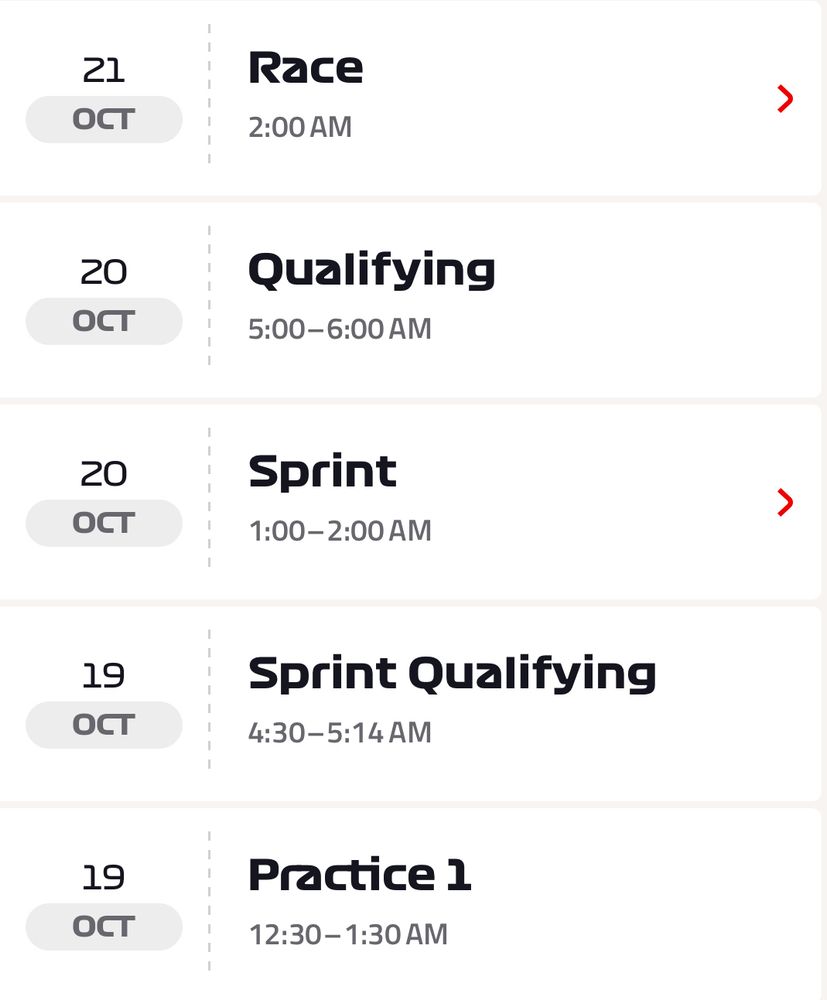Tap the 12:30–1:30 AM practice time
The image size is (827, 1000).
348,934
